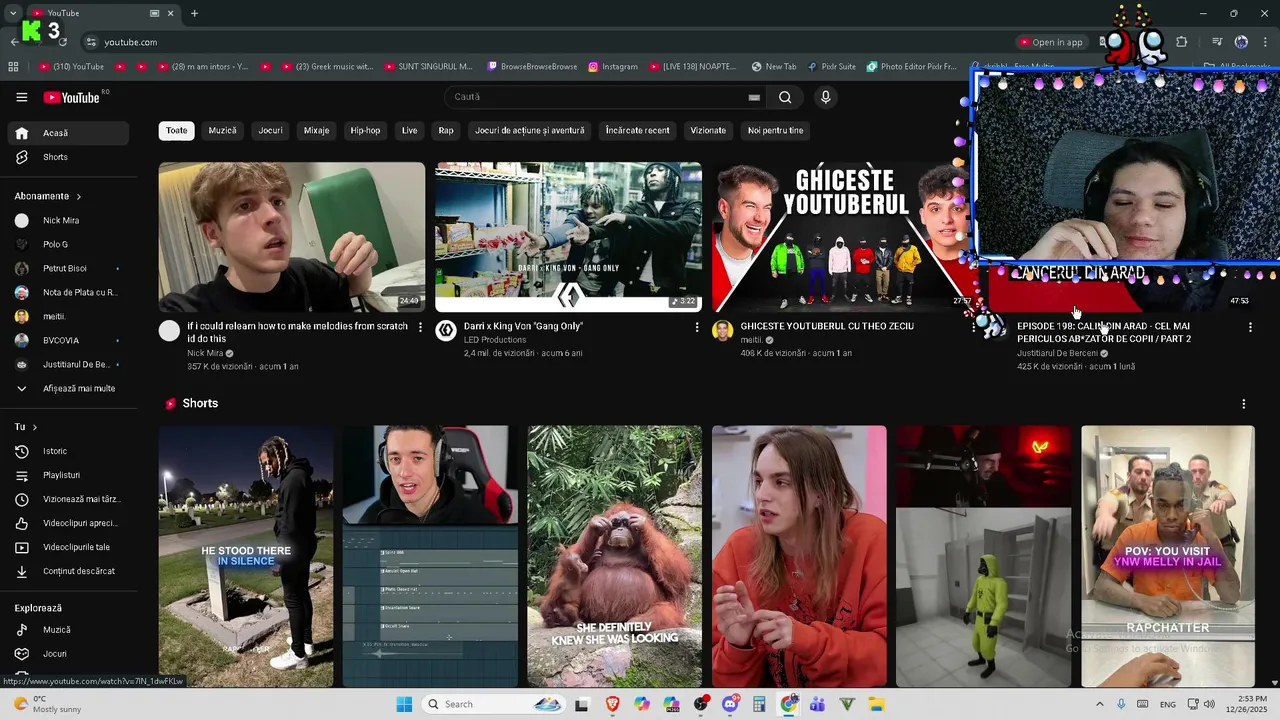This screenshot has width=1280, height=720.
Task: Open Muzică under Explorează
Action: [68, 630]
